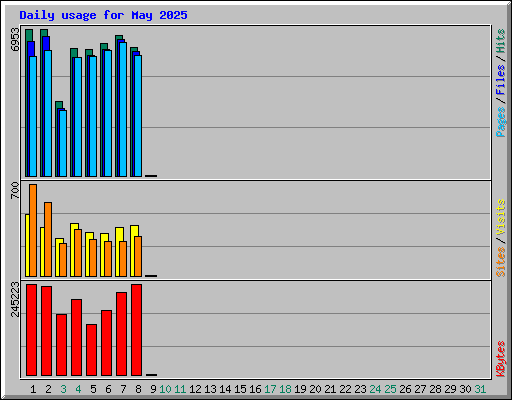Click the green day 25 axis label

390,389
